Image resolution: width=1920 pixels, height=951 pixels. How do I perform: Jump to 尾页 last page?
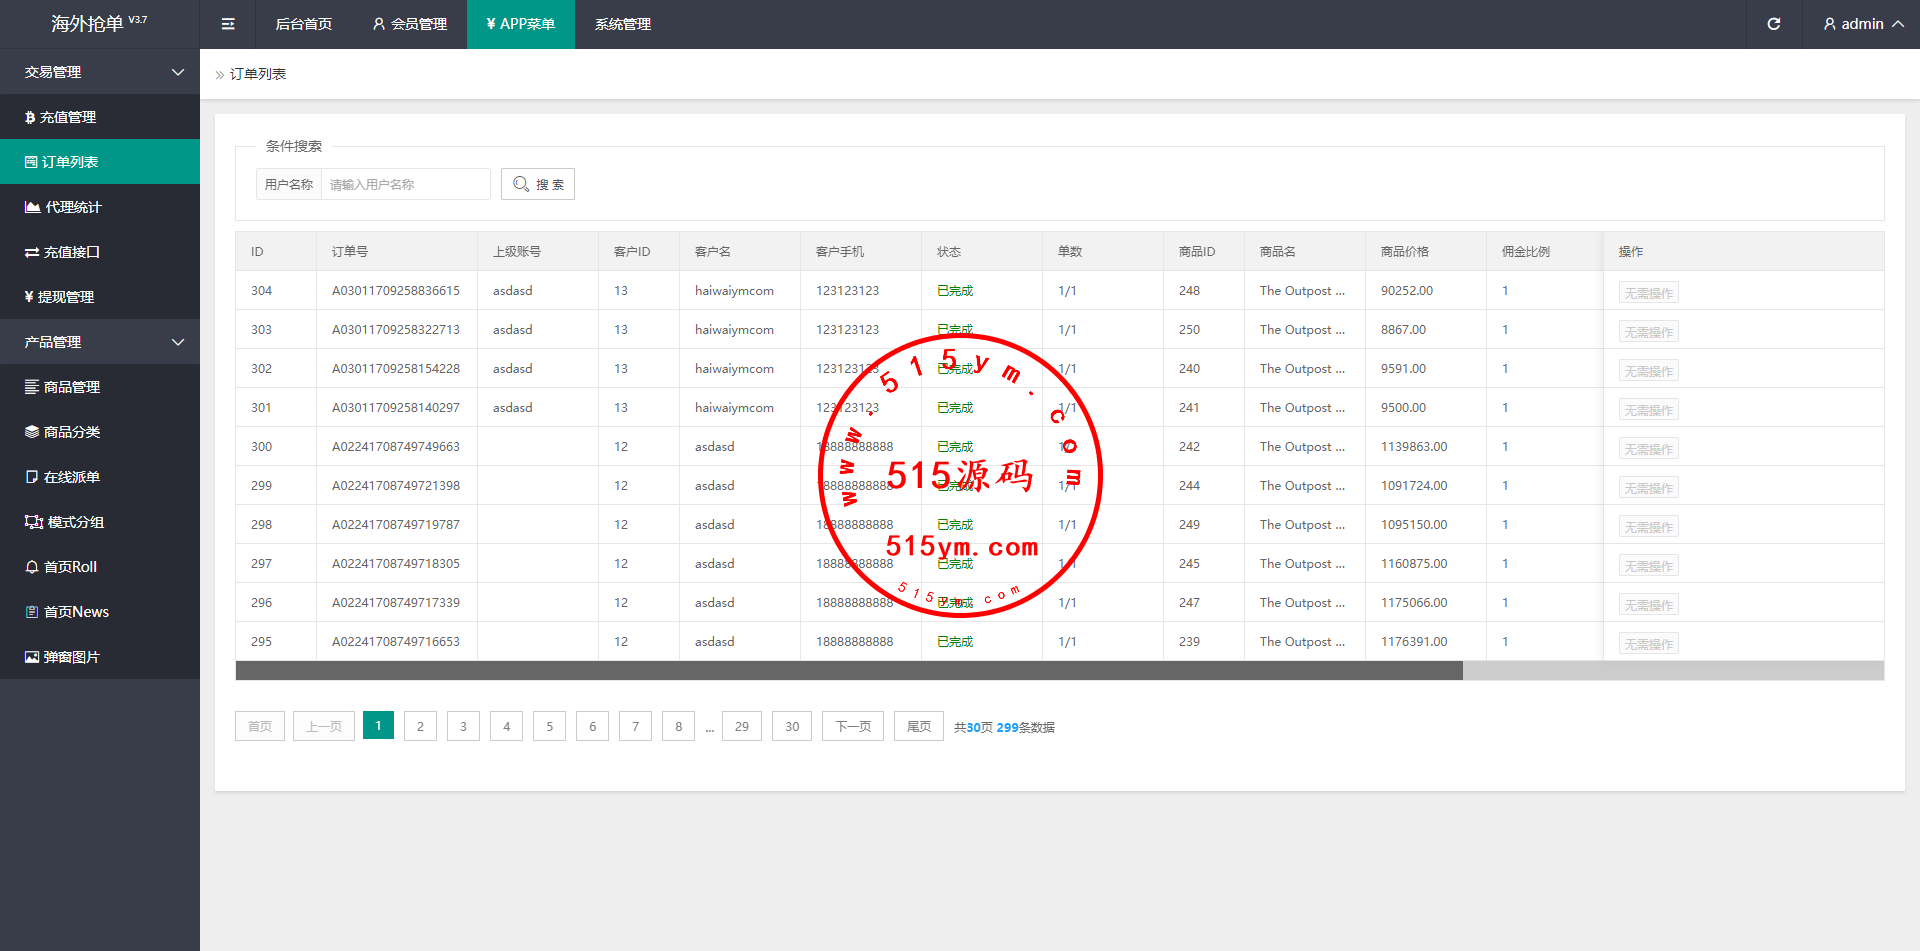(918, 726)
